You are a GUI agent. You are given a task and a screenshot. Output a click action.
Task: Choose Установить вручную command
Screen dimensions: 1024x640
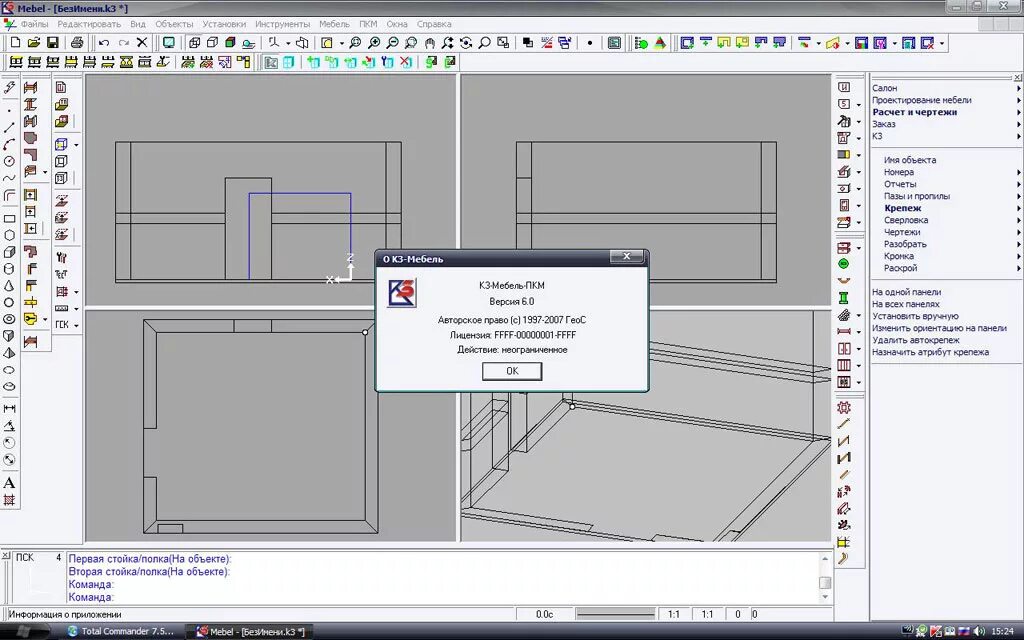click(915, 316)
